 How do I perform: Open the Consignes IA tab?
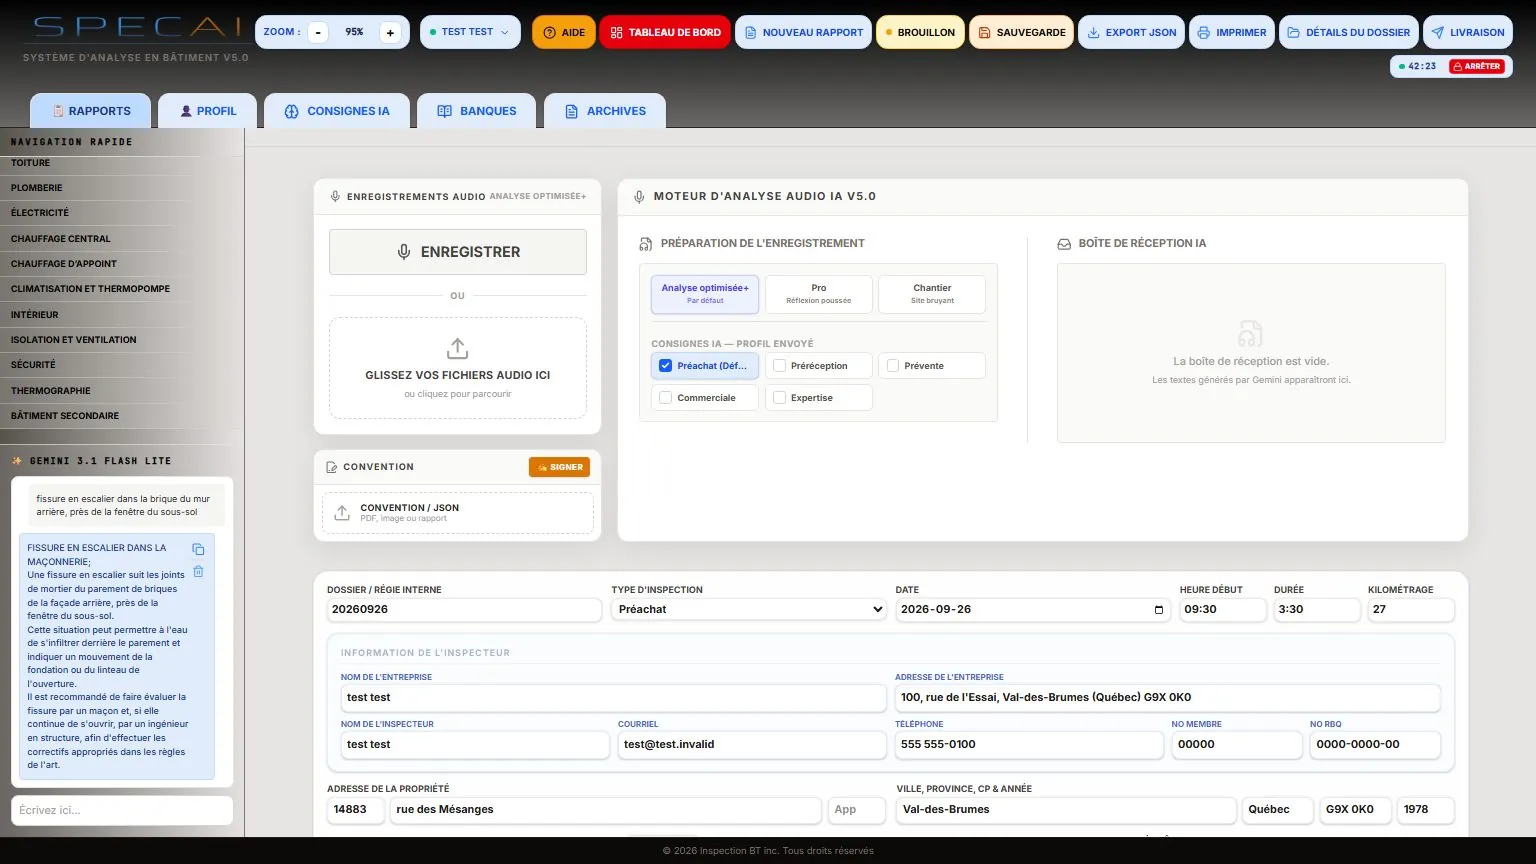pos(337,111)
